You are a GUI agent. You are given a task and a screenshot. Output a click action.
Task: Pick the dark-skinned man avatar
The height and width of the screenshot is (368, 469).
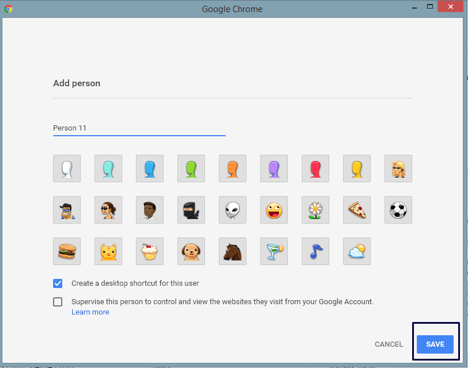tap(150, 210)
